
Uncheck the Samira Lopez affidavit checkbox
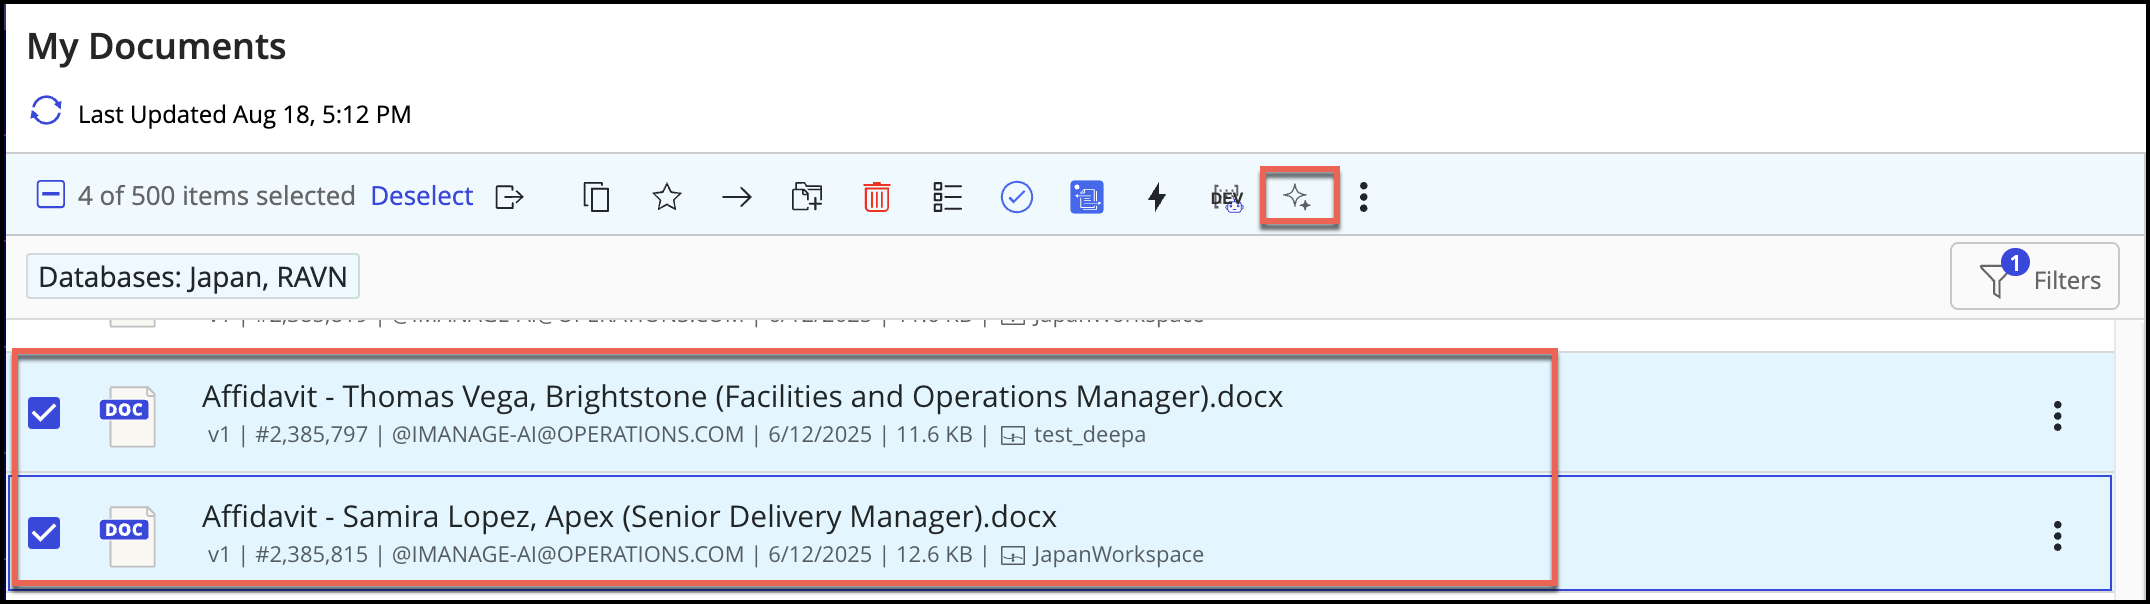tap(44, 533)
